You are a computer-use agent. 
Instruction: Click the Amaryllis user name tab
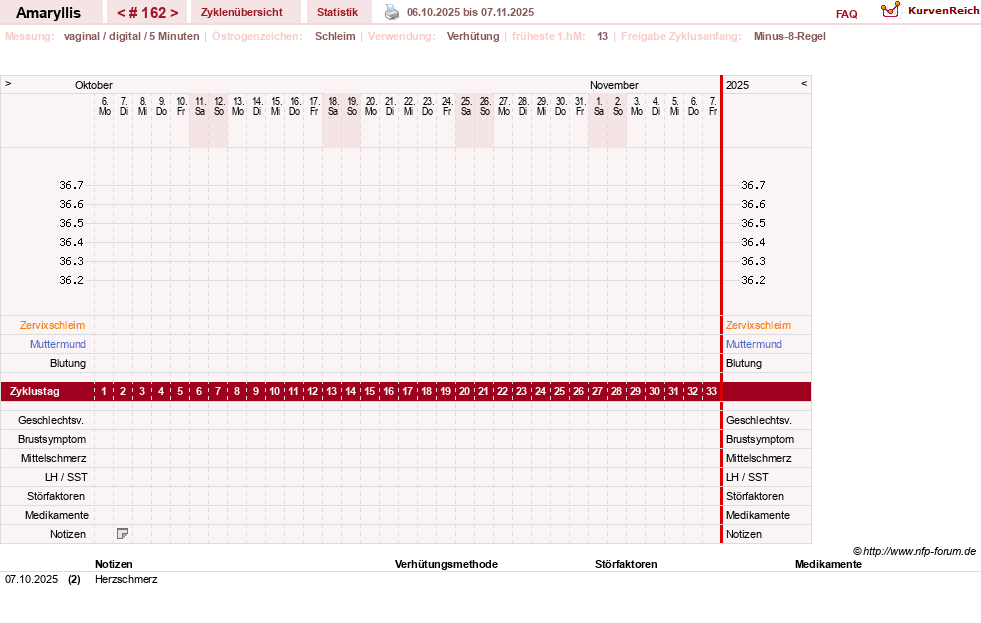[x=48, y=13]
